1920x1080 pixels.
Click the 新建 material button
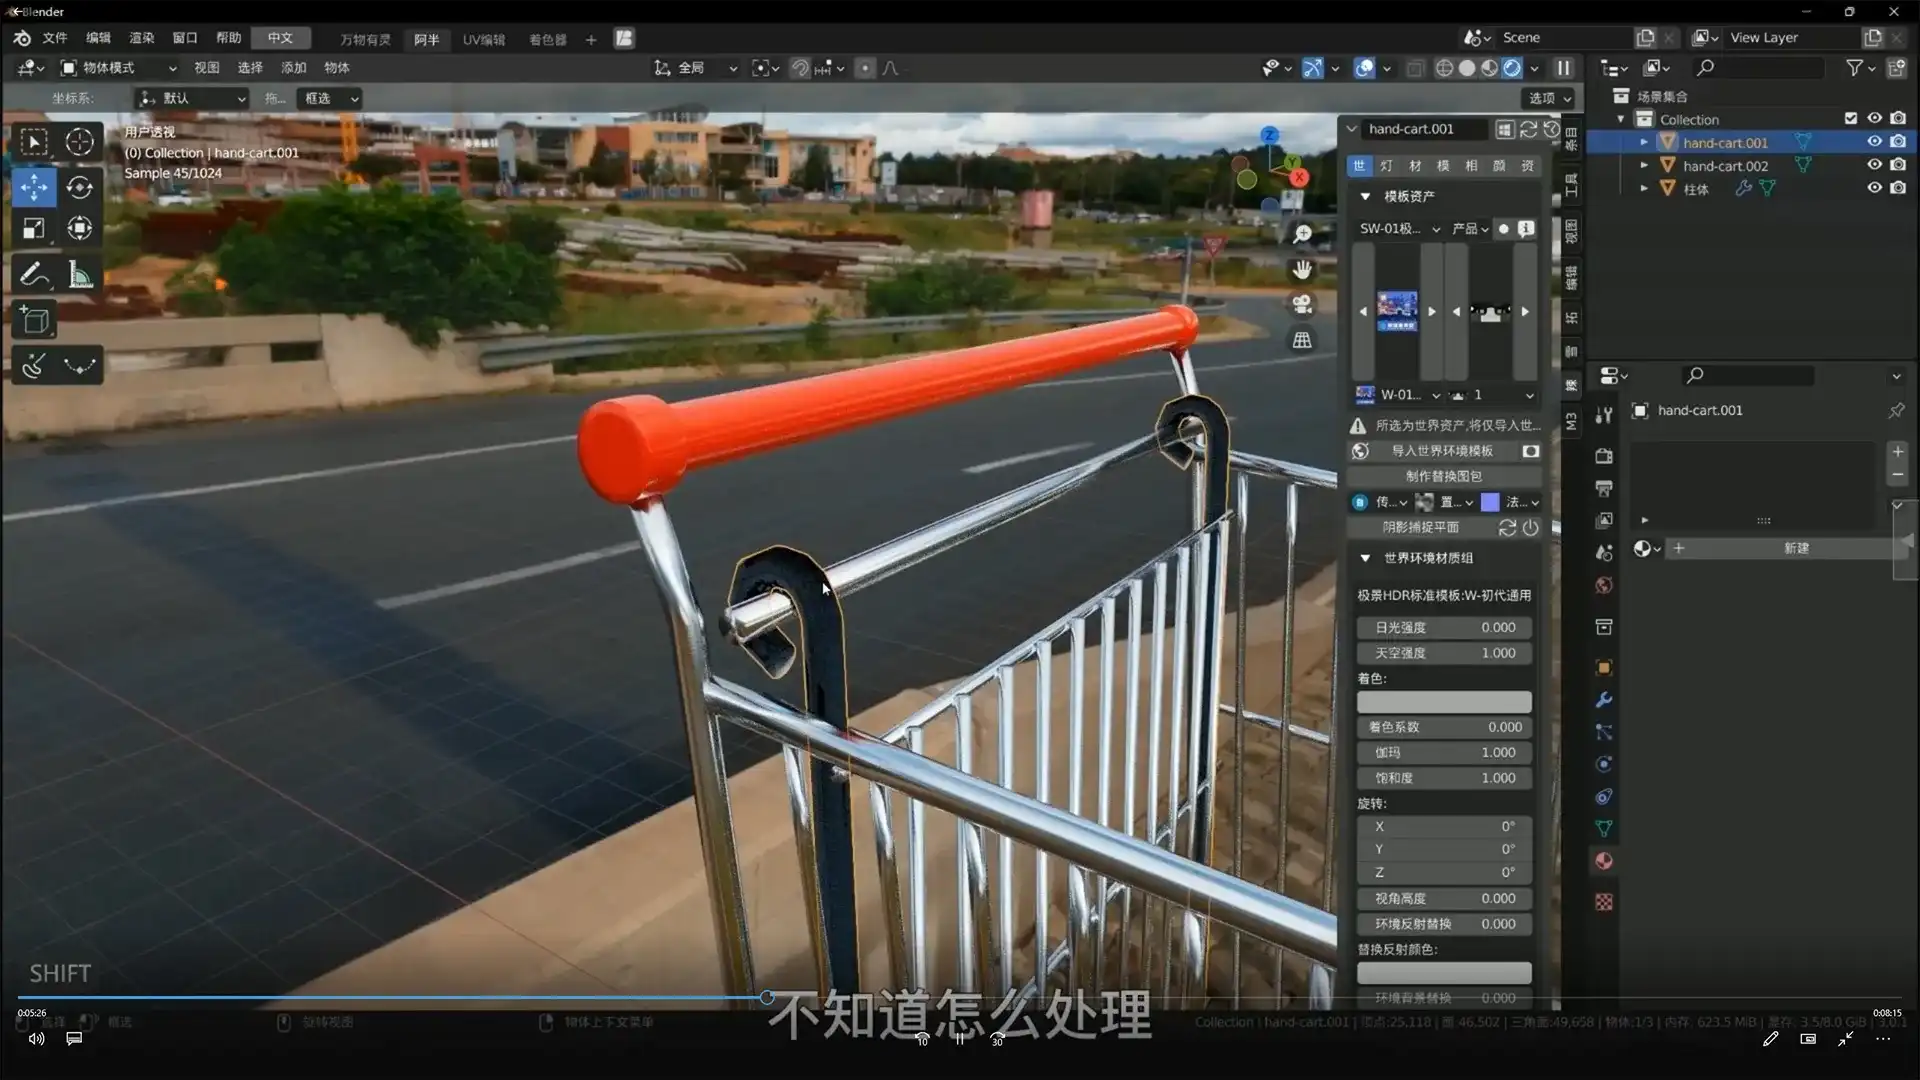tap(1795, 548)
